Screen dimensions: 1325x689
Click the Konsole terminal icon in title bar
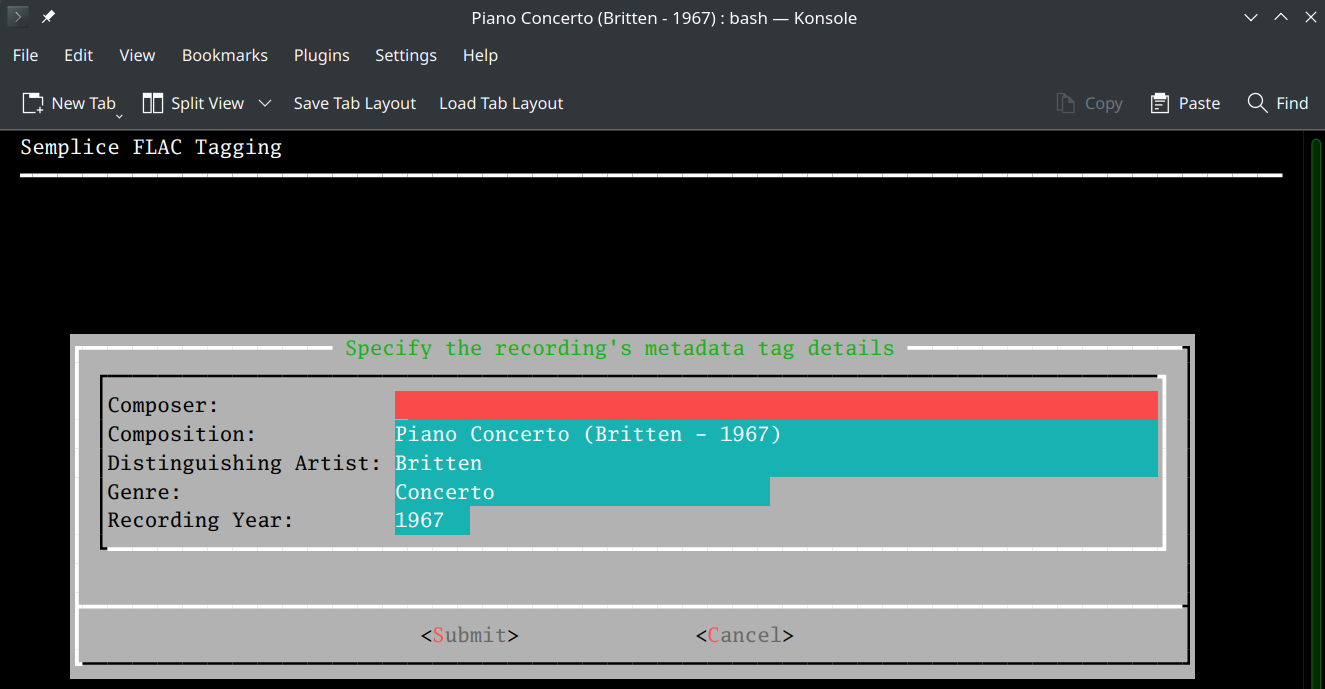tap(17, 17)
